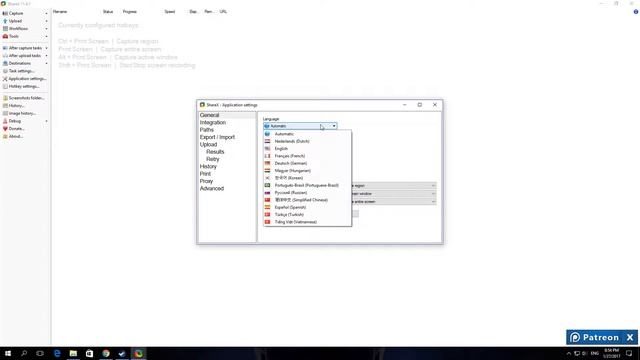The image size is (640, 360).
Task: Choose Simplified Chinese language
Action: tap(307, 200)
